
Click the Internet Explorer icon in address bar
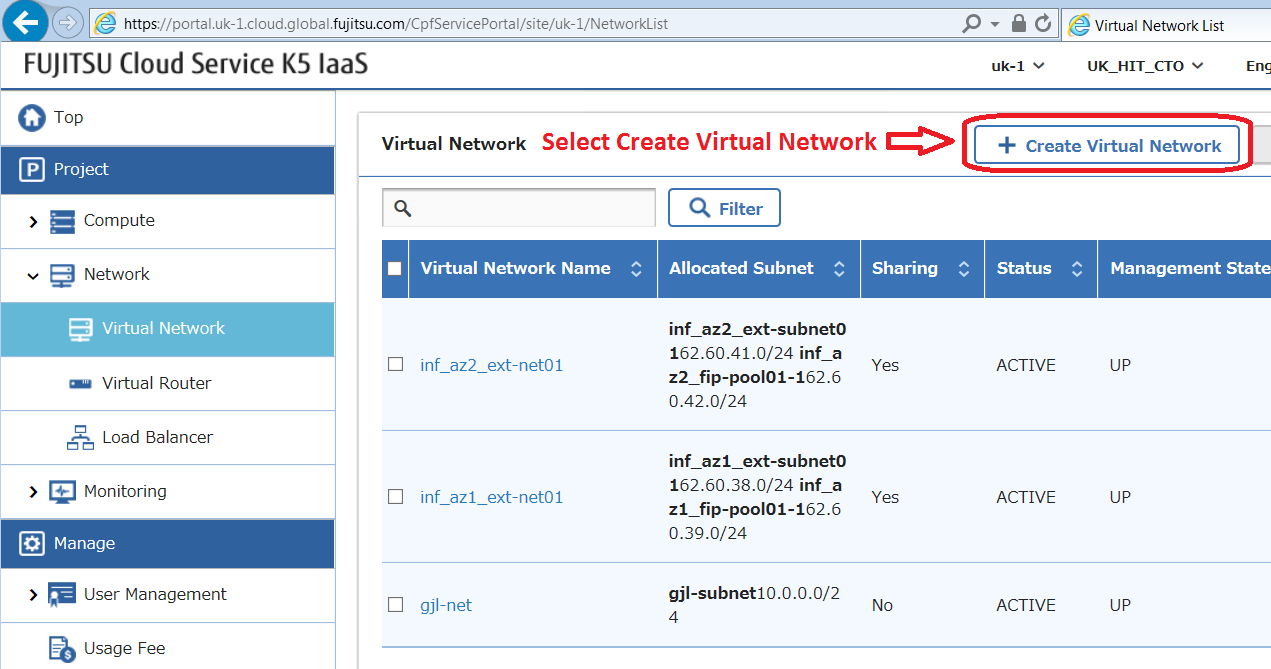click(104, 23)
